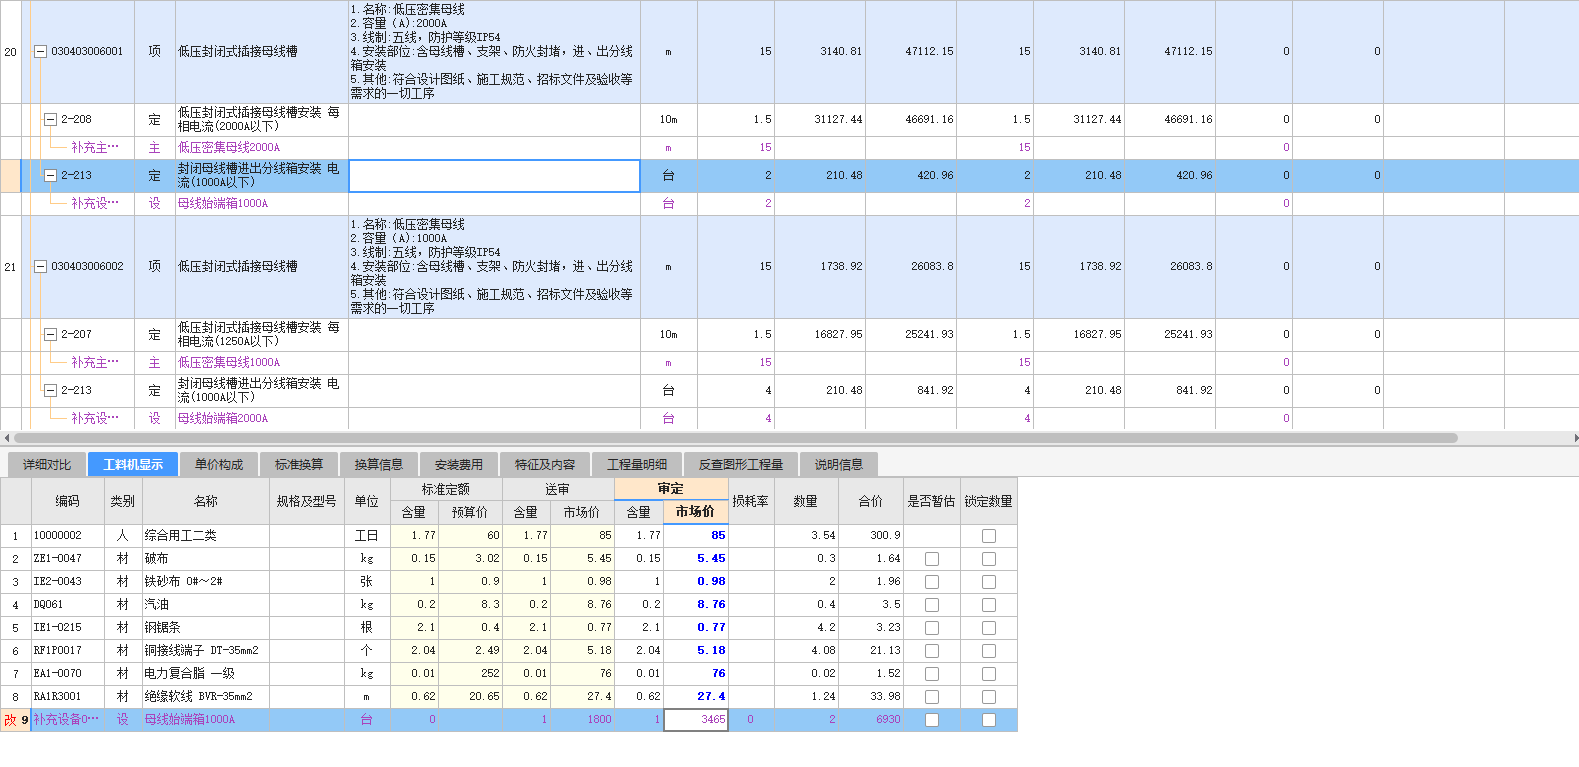Switch to the 换算信息 tab
The width and height of the screenshot is (1579, 767).
(x=379, y=464)
